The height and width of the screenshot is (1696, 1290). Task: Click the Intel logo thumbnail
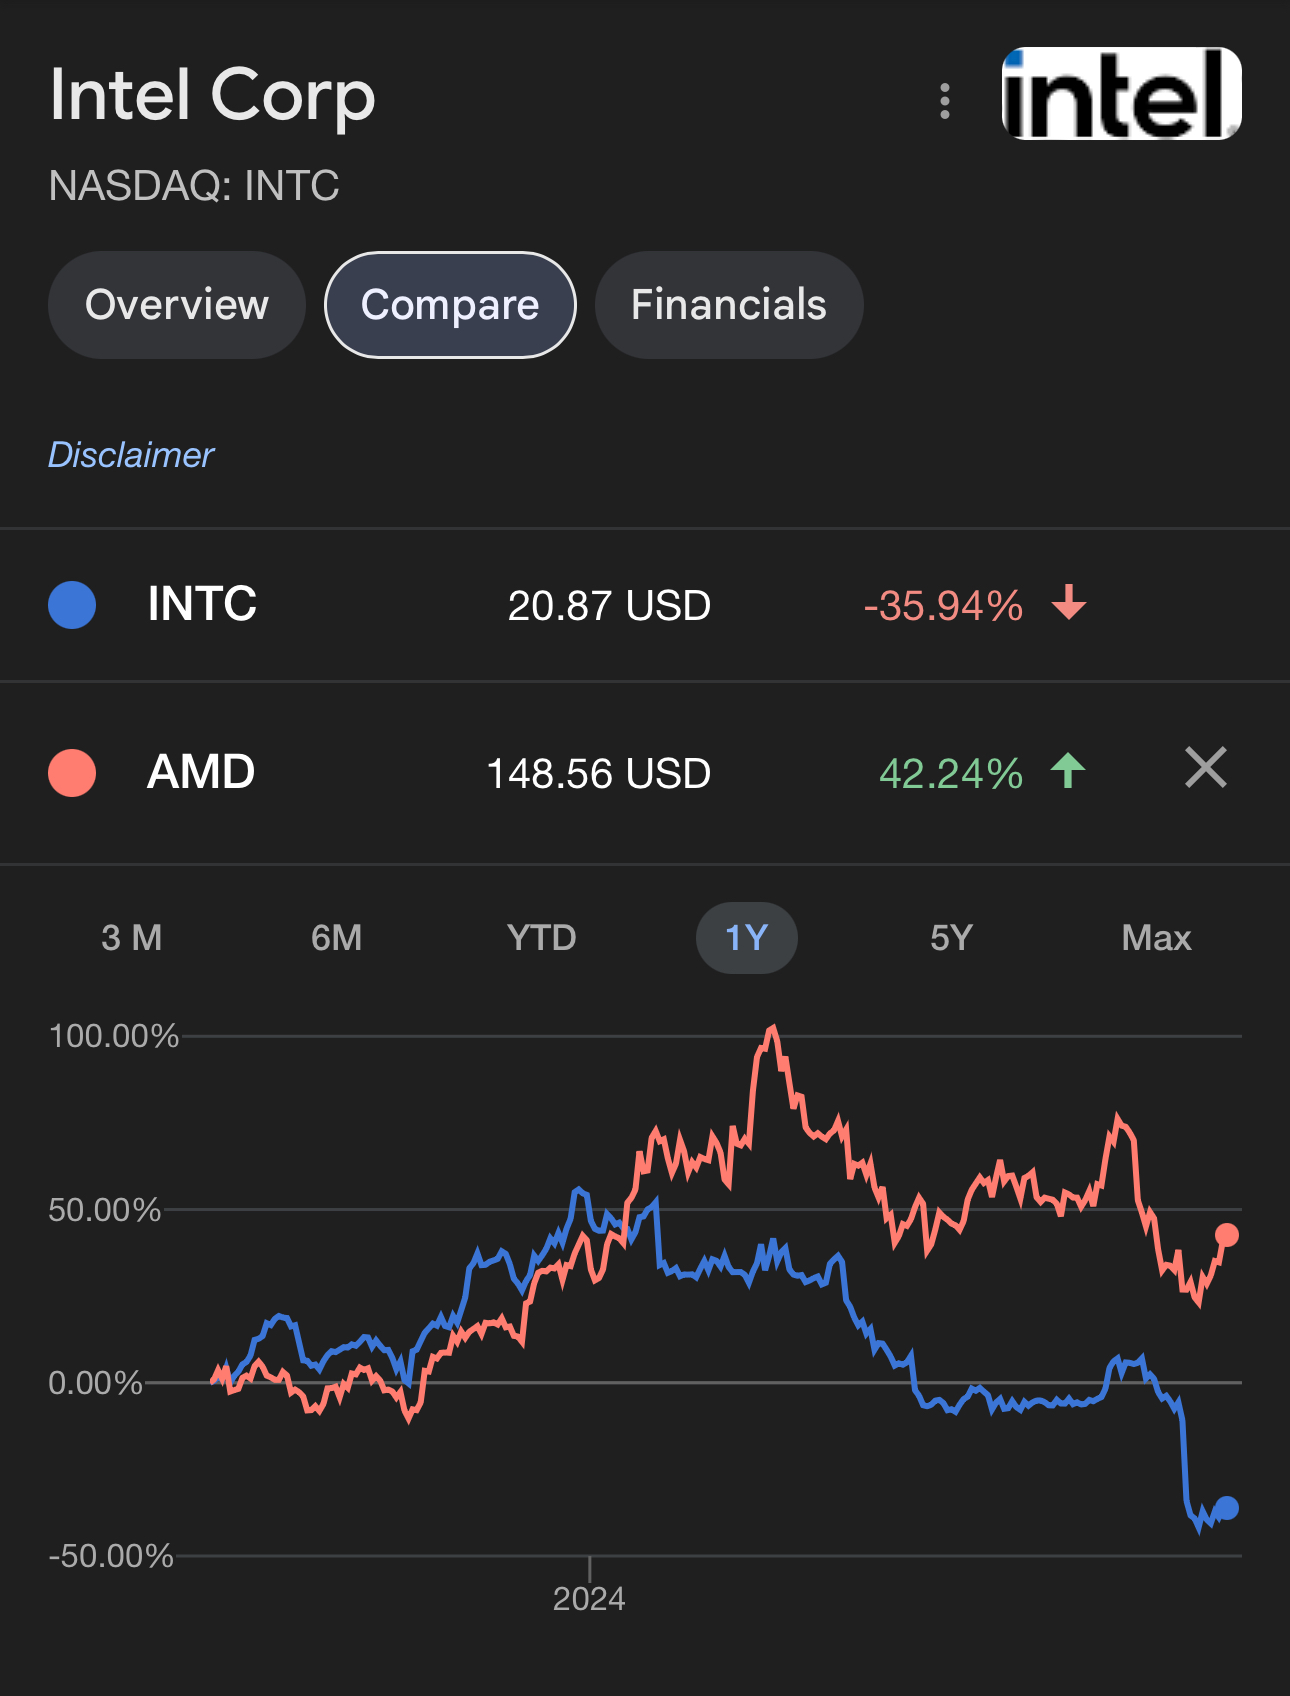[1121, 94]
